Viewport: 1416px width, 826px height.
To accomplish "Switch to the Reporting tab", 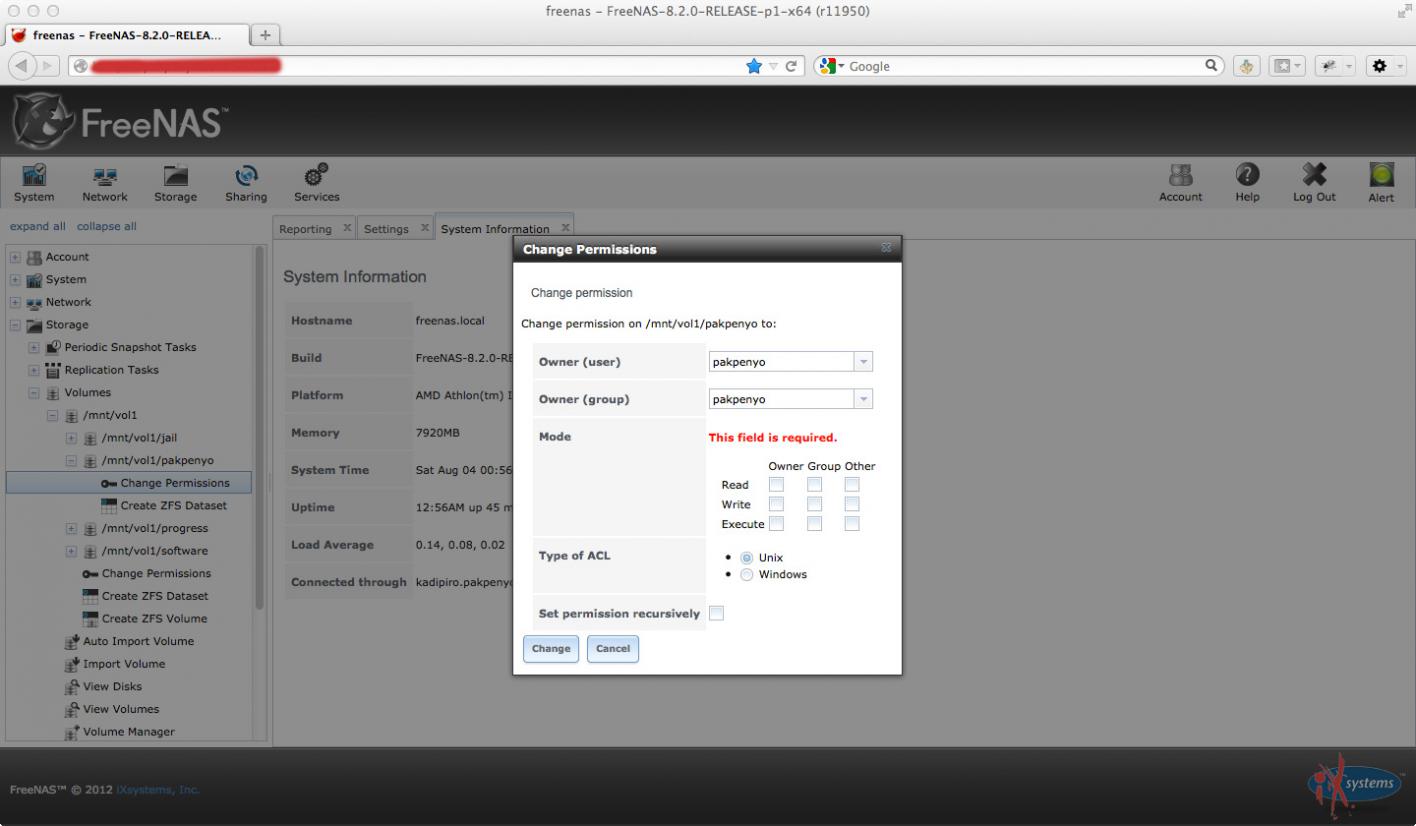I will [305, 229].
